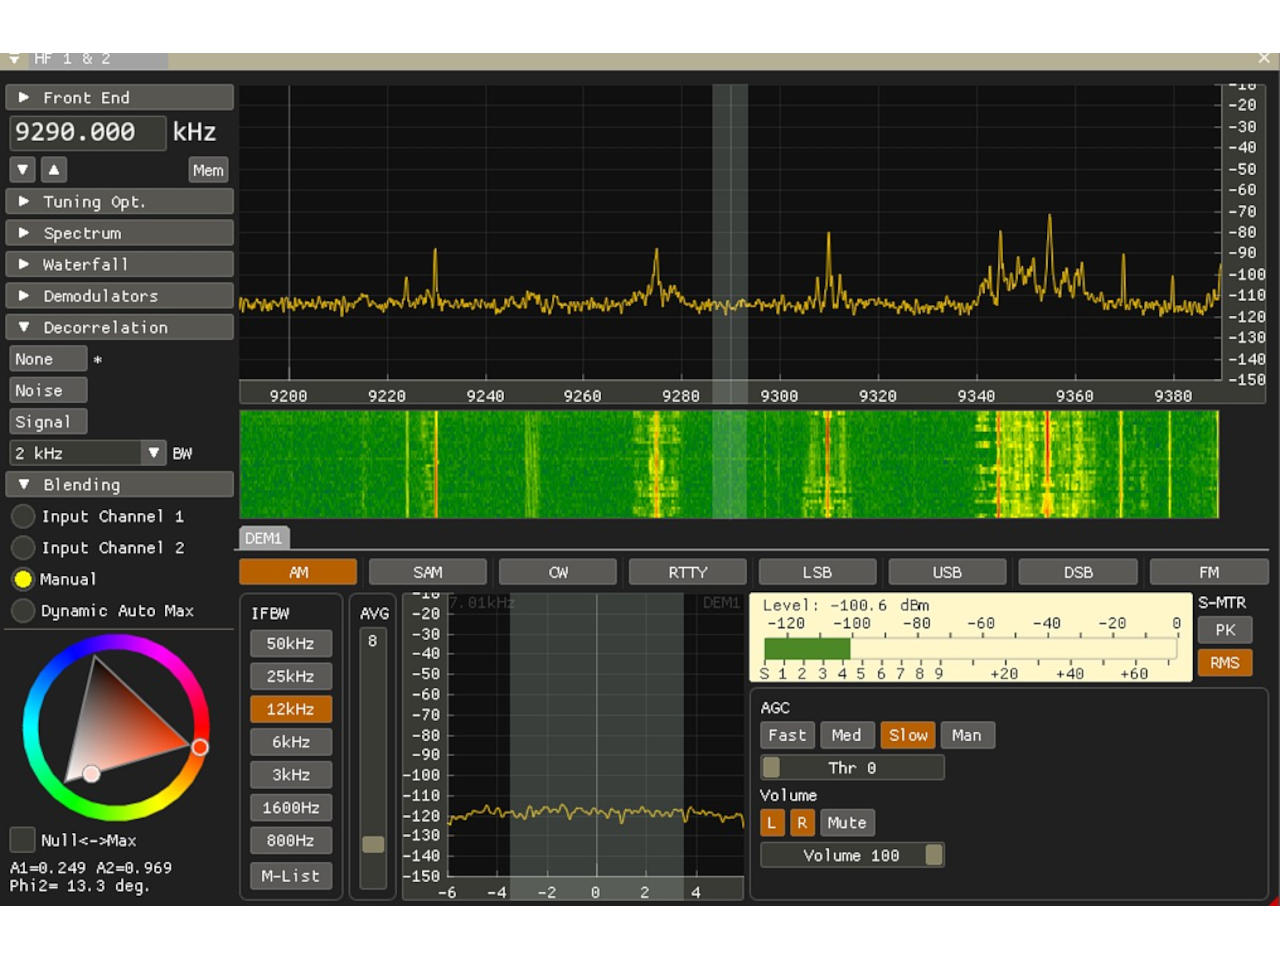
Task: Select the DEM1 tab
Action: pos(263,537)
